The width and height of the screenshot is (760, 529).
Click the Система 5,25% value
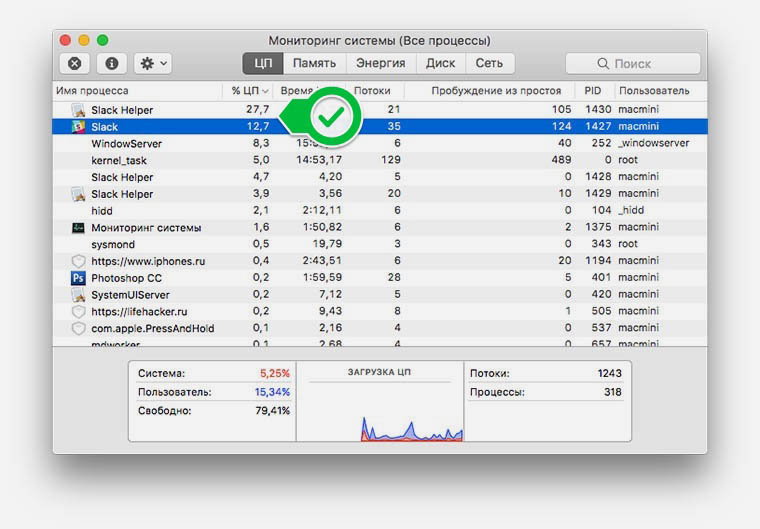coord(275,373)
